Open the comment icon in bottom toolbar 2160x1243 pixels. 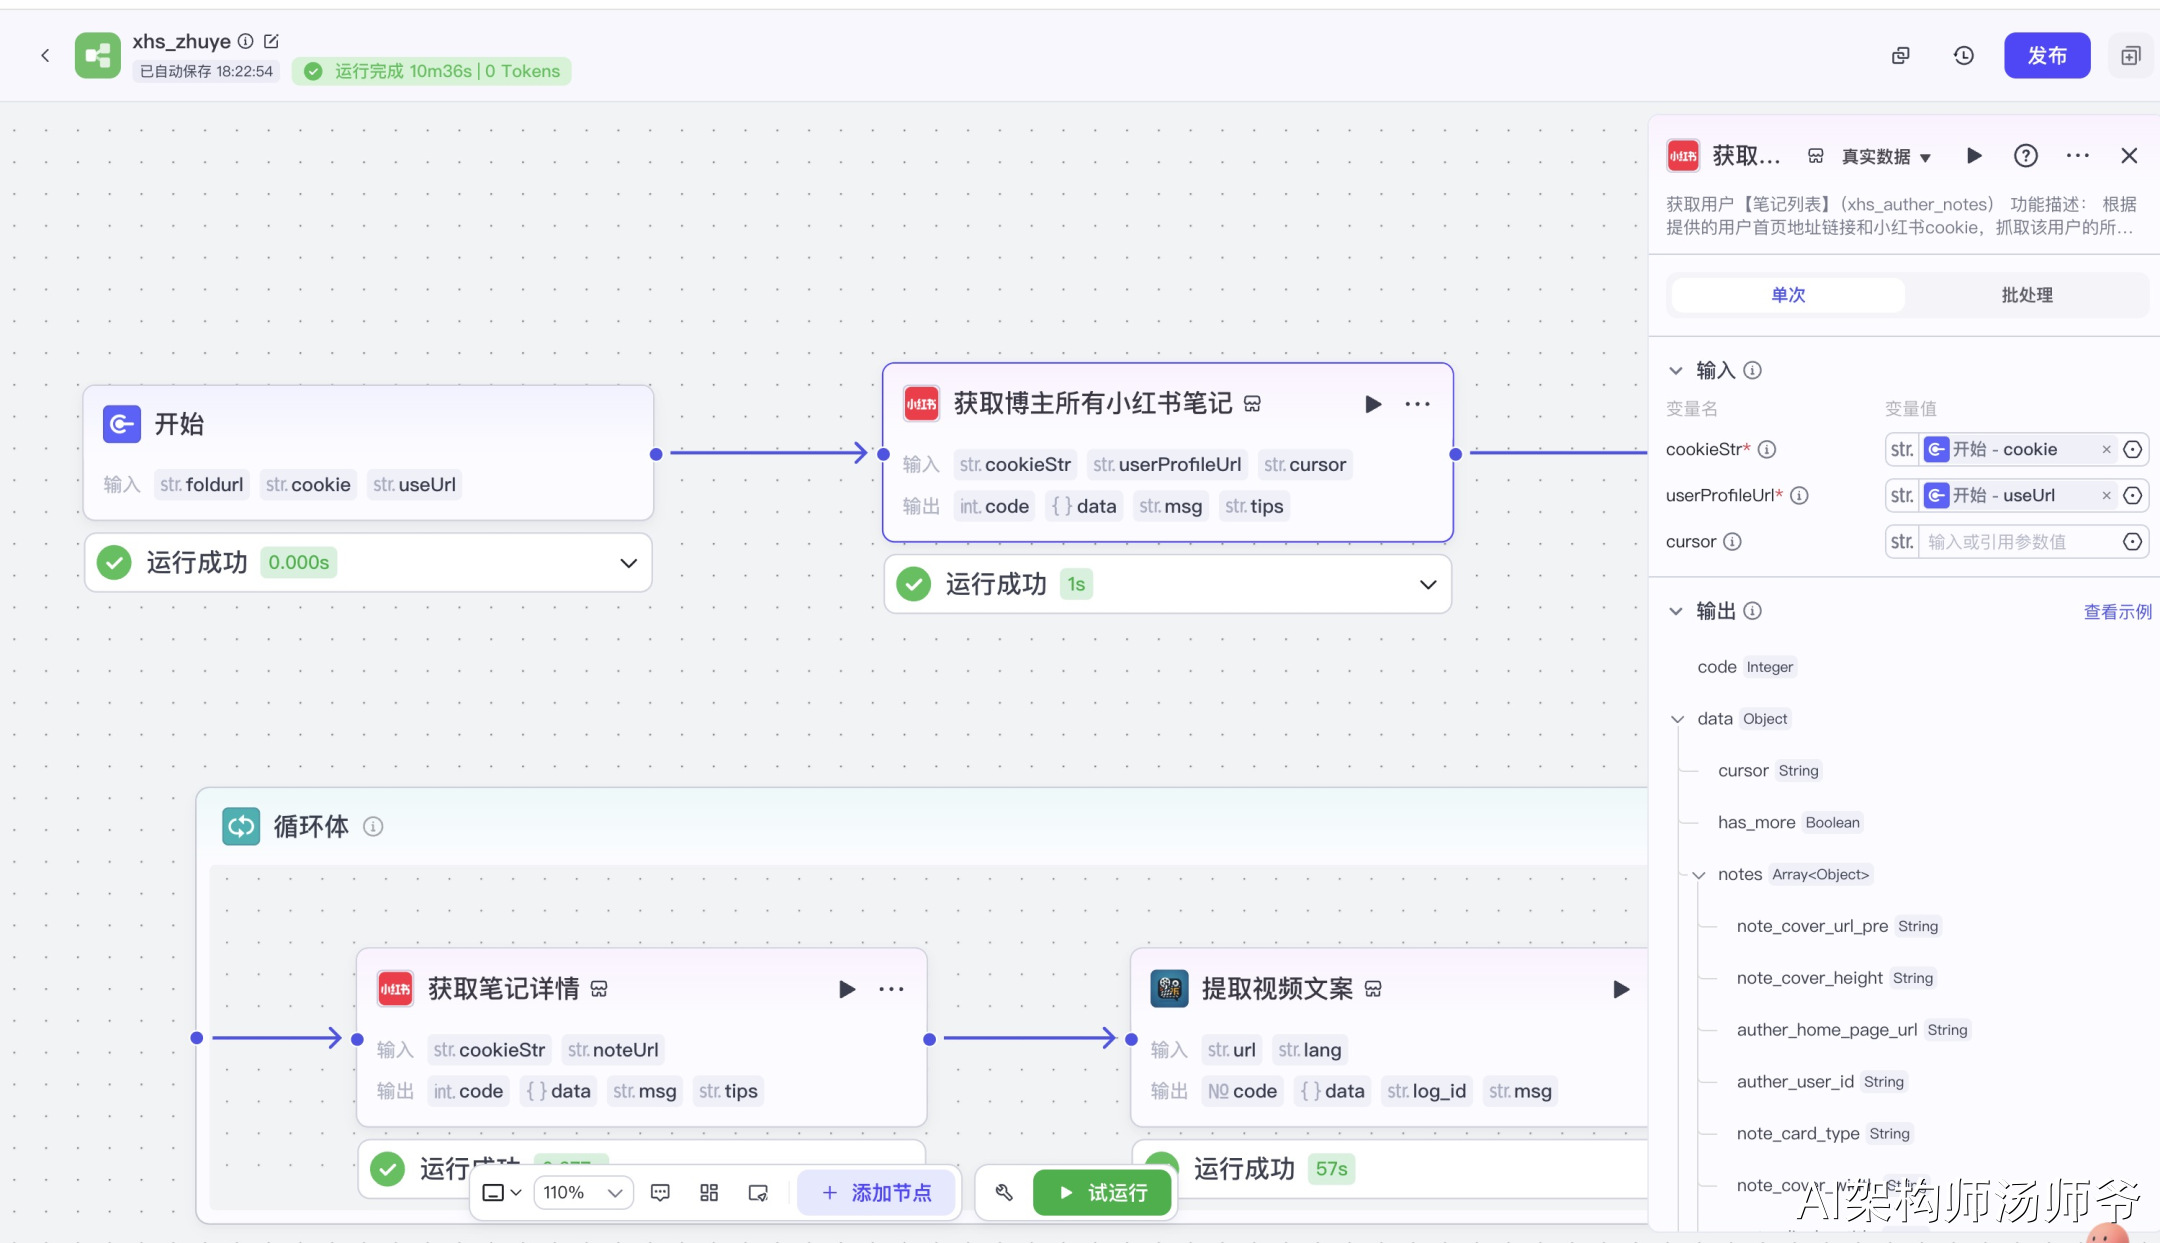click(660, 1192)
